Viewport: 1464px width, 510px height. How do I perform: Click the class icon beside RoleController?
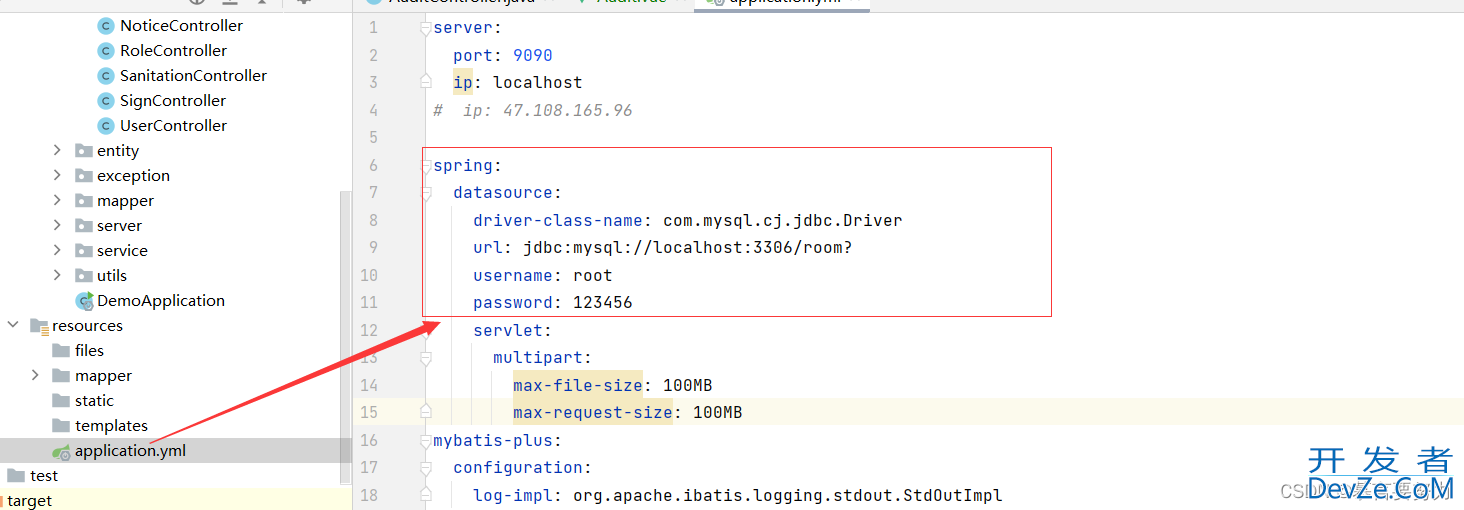(x=106, y=50)
